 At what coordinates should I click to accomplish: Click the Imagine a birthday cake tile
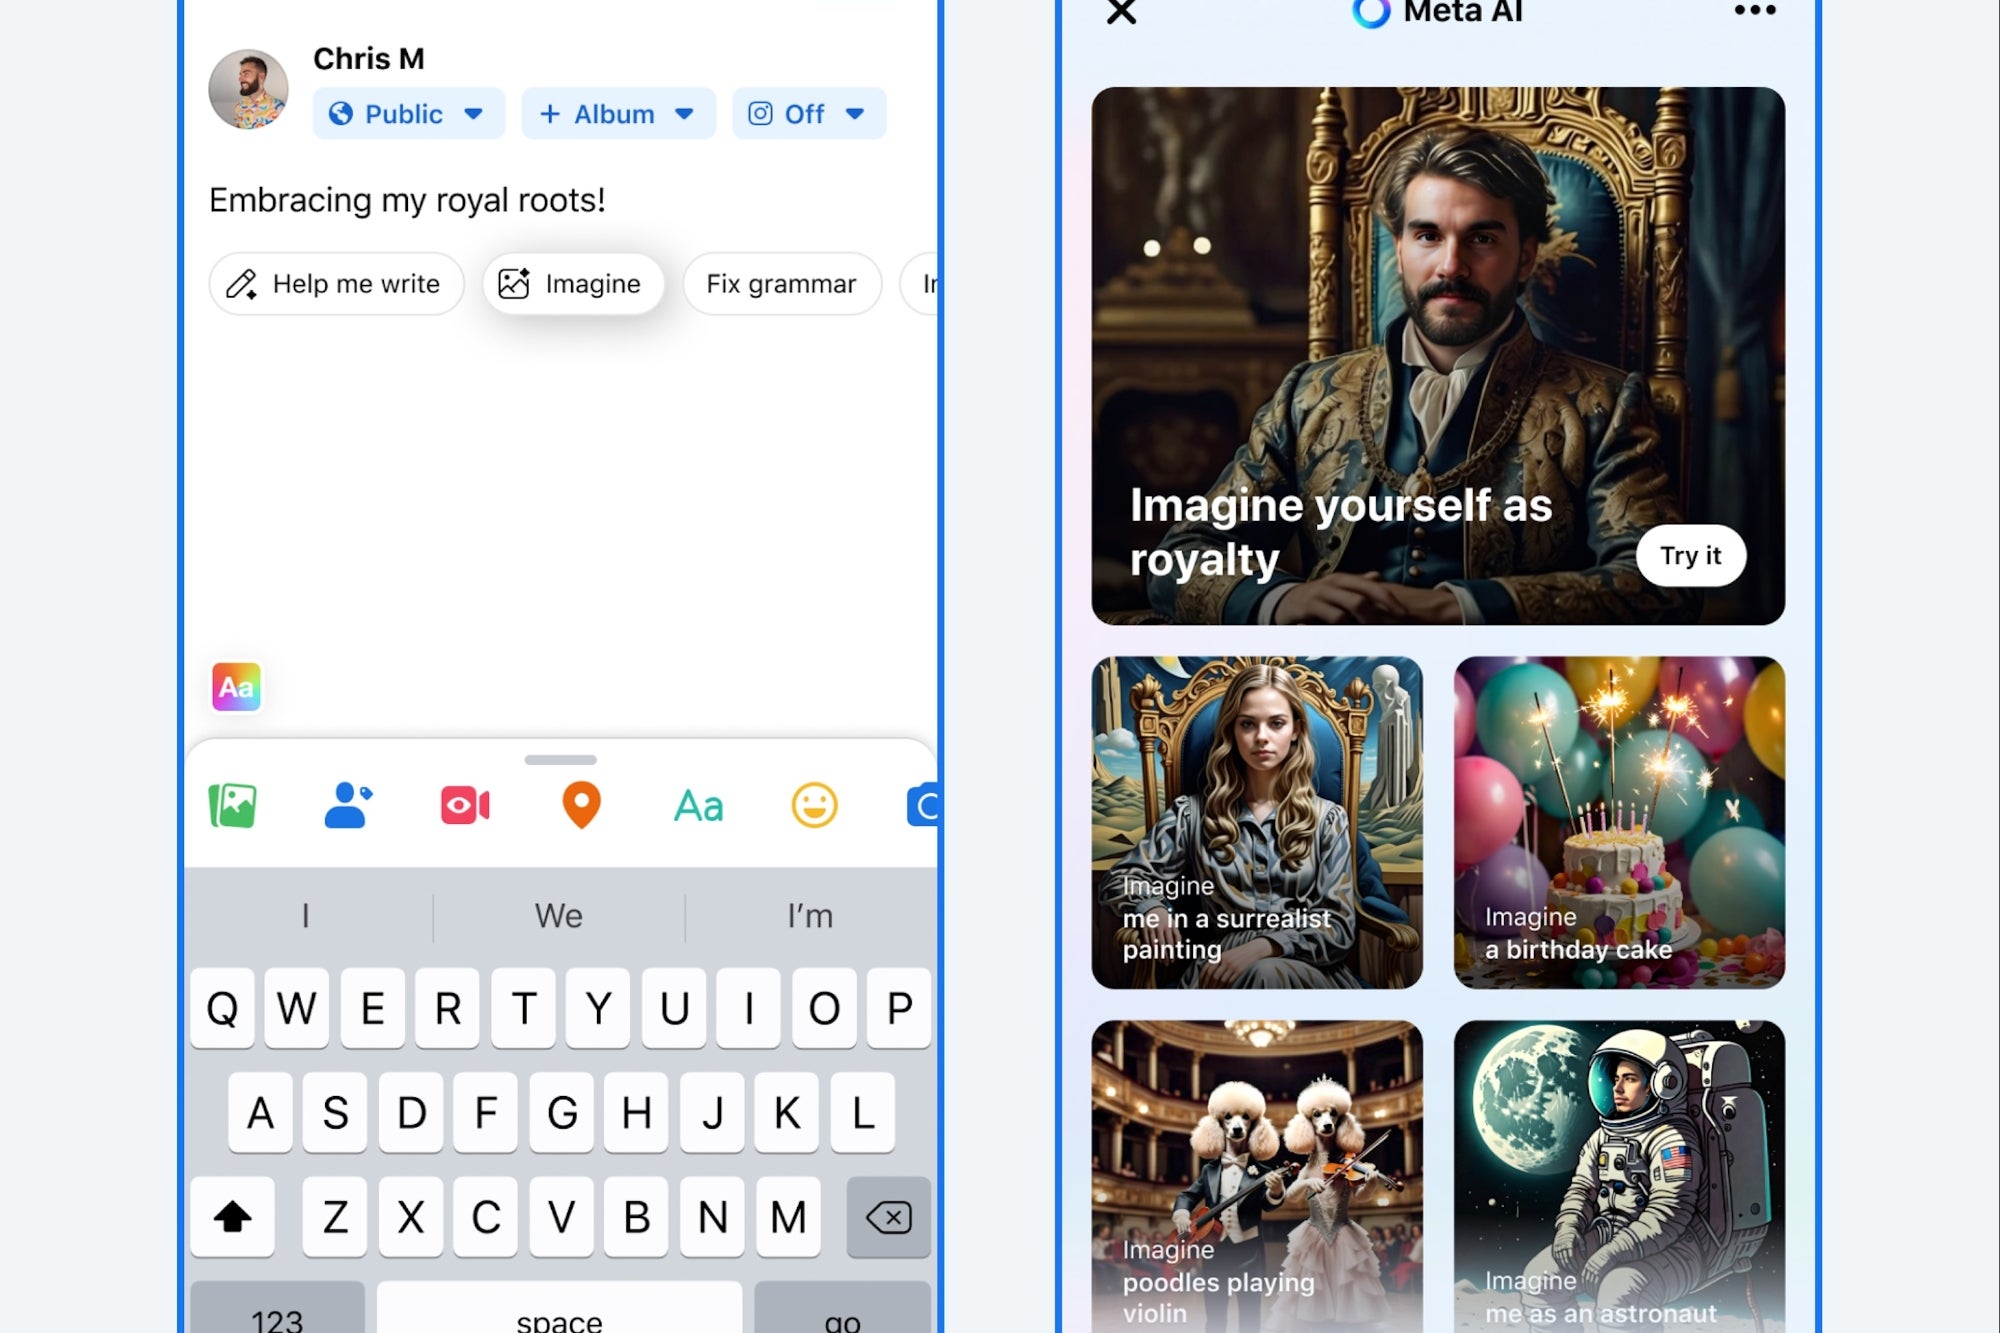pyautogui.click(x=1619, y=824)
